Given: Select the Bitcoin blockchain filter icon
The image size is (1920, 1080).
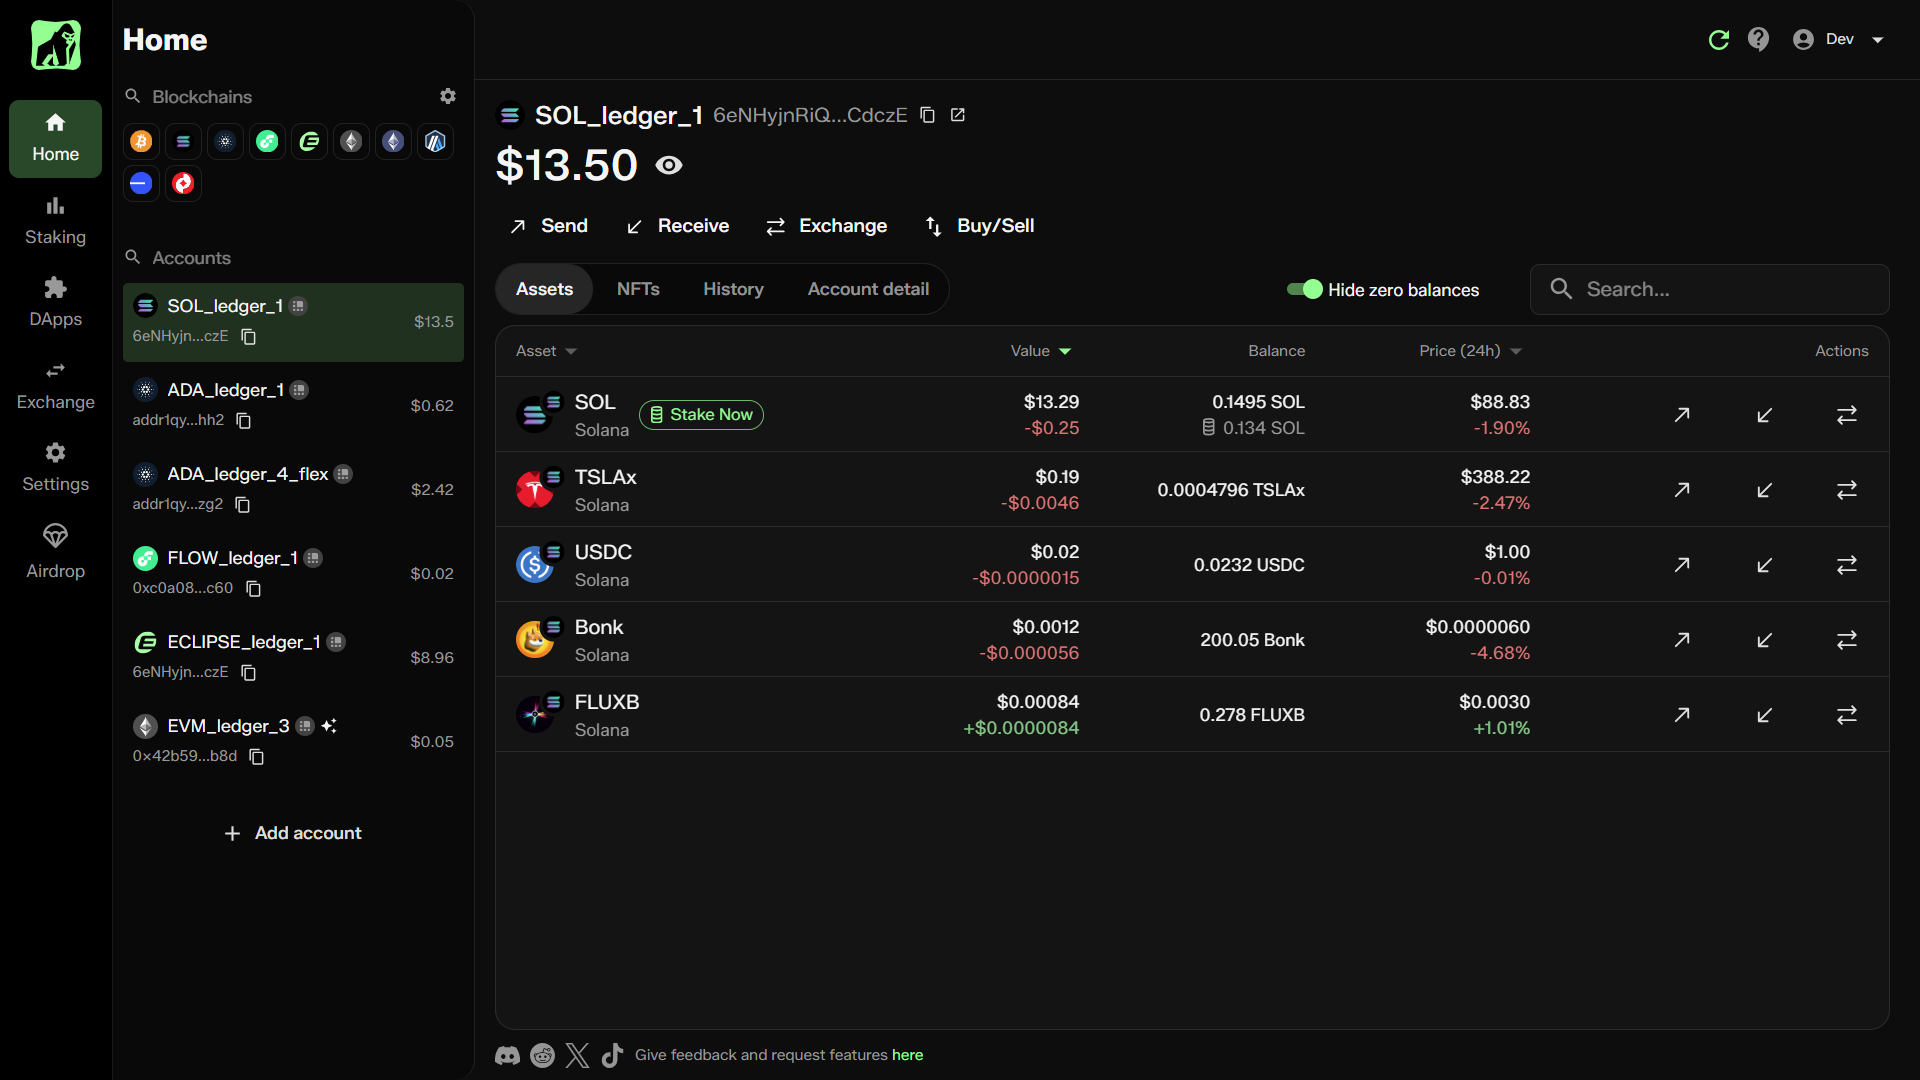Looking at the screenshot, I should coord(141,142).
